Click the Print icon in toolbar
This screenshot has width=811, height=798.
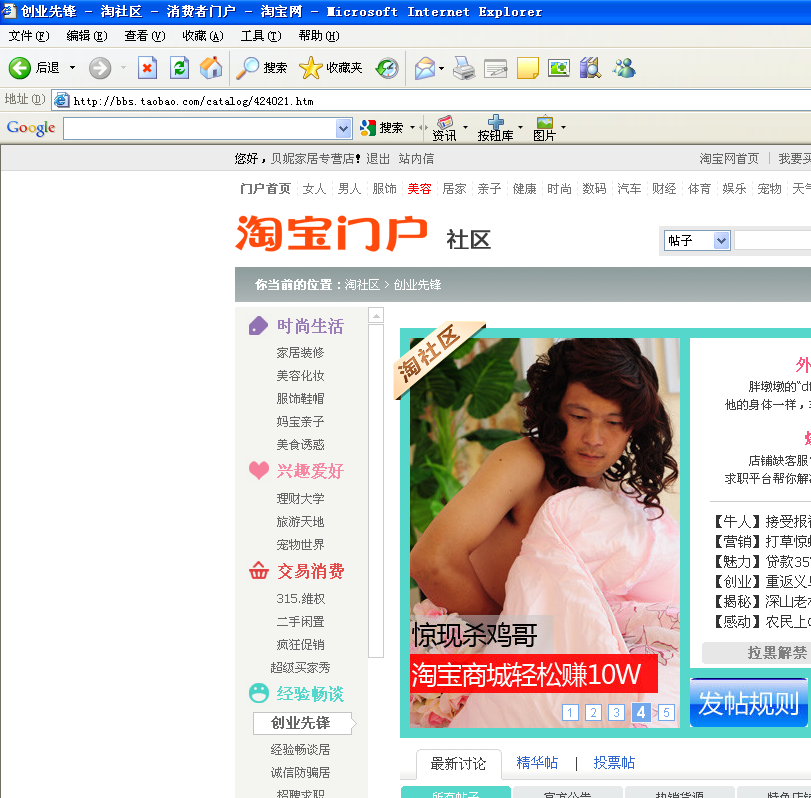(463, 68)
